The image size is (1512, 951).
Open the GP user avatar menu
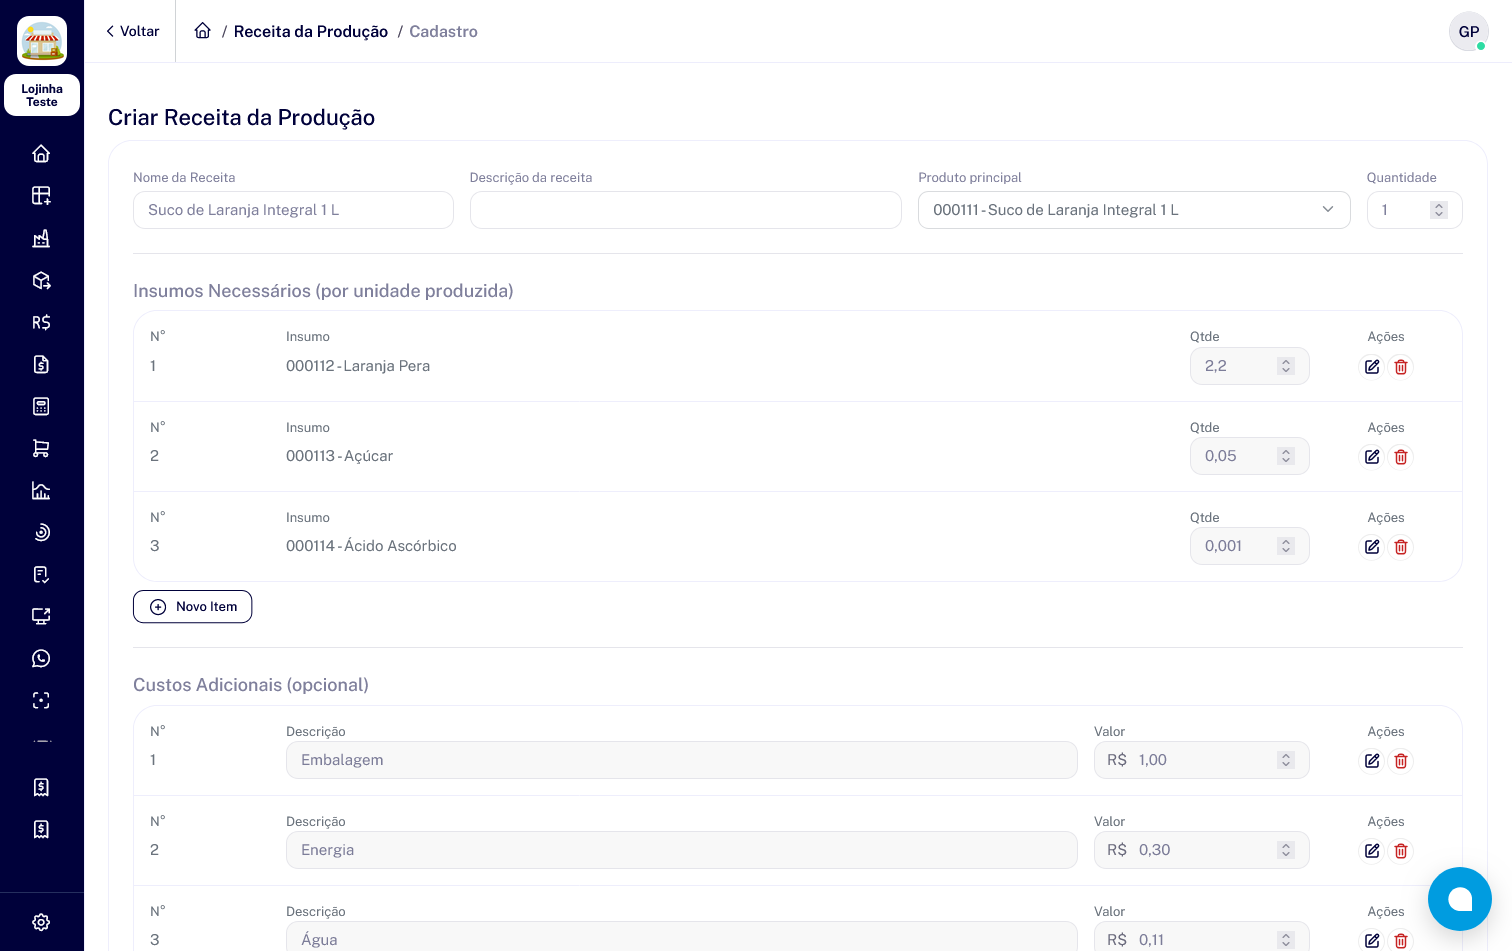(1468, 31)
